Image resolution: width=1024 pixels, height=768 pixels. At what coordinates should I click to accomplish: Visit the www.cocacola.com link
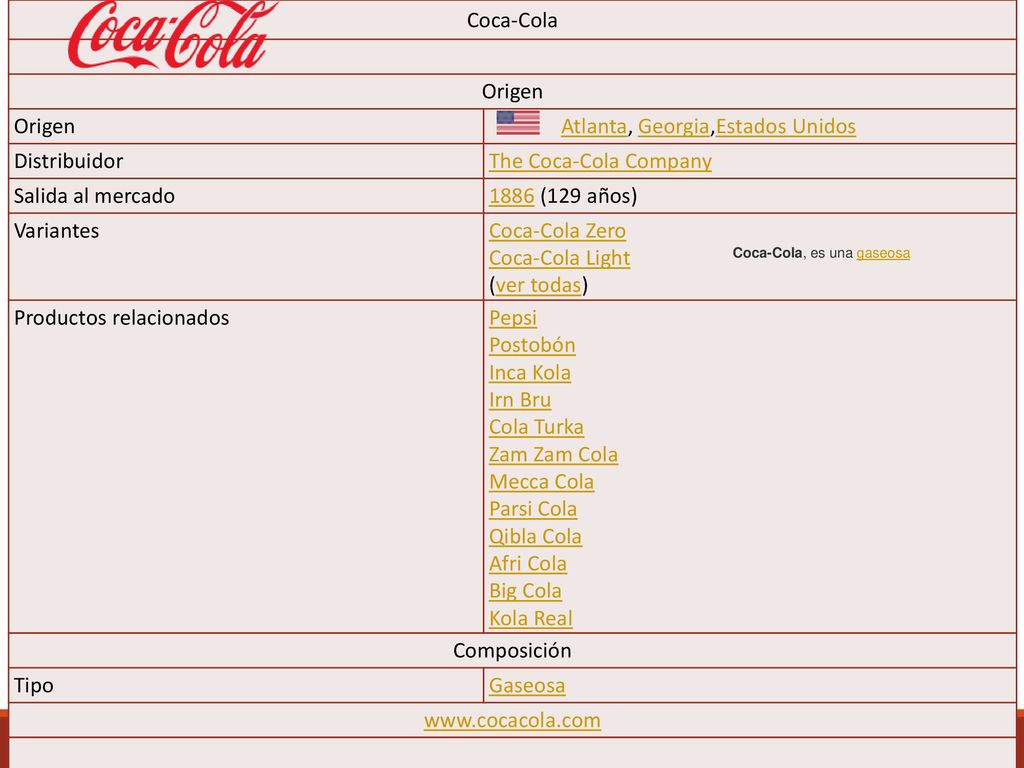(x=512, y=720)
